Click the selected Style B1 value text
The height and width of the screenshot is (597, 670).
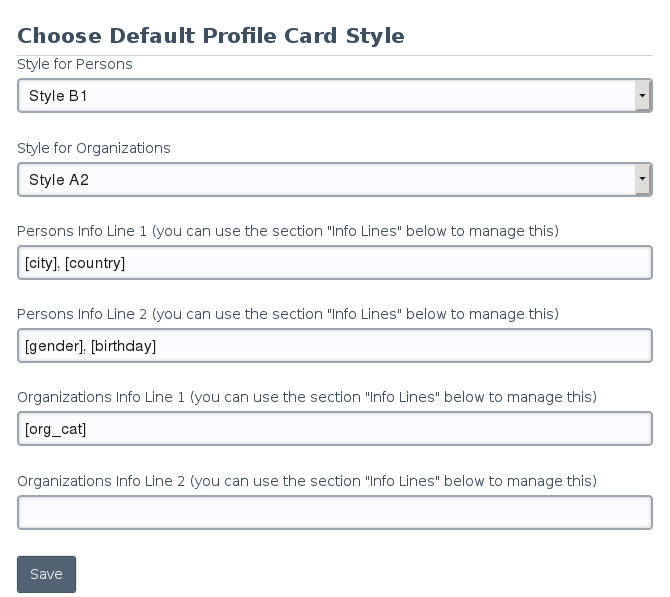coord(60,96)
